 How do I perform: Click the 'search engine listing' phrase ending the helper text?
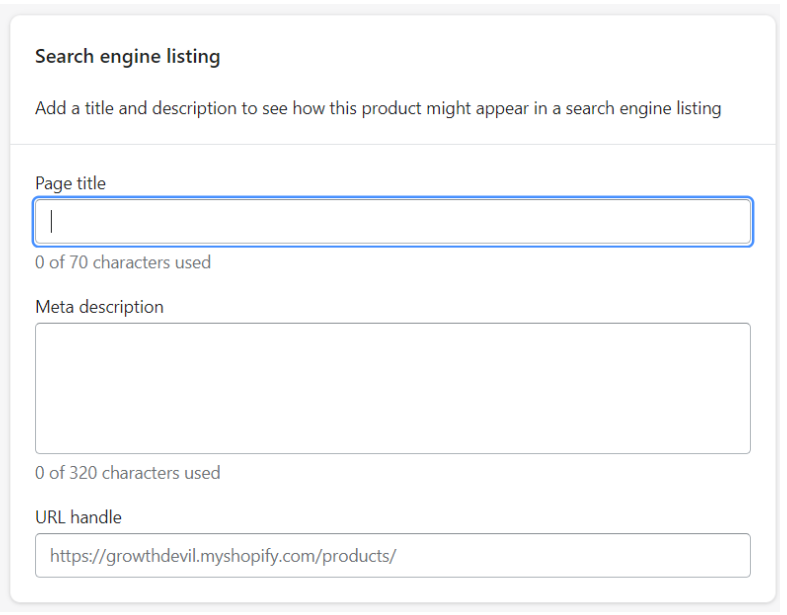click(643, 108)
